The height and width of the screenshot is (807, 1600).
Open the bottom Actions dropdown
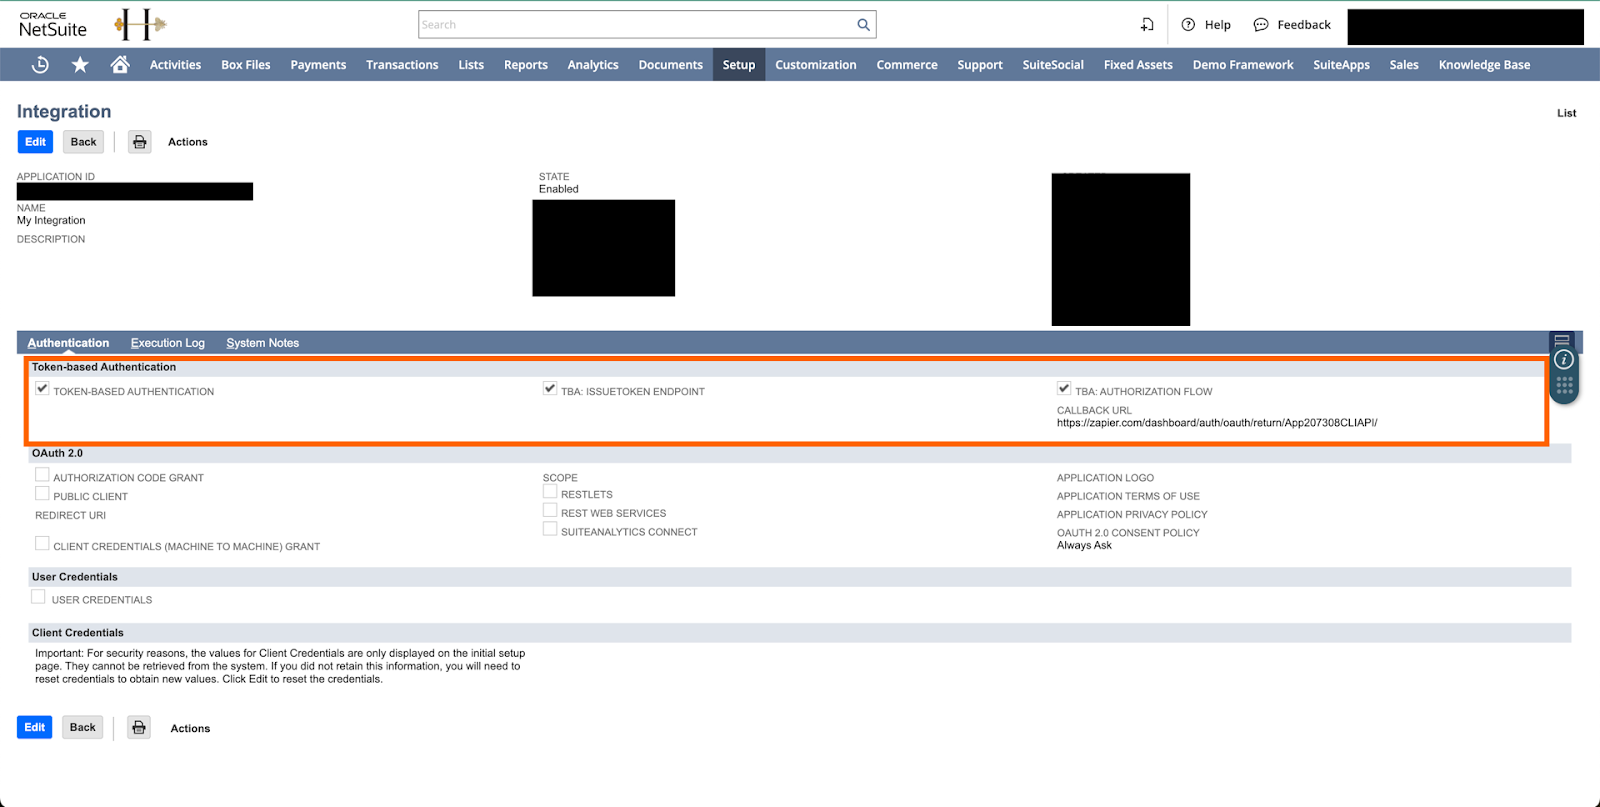190,728
